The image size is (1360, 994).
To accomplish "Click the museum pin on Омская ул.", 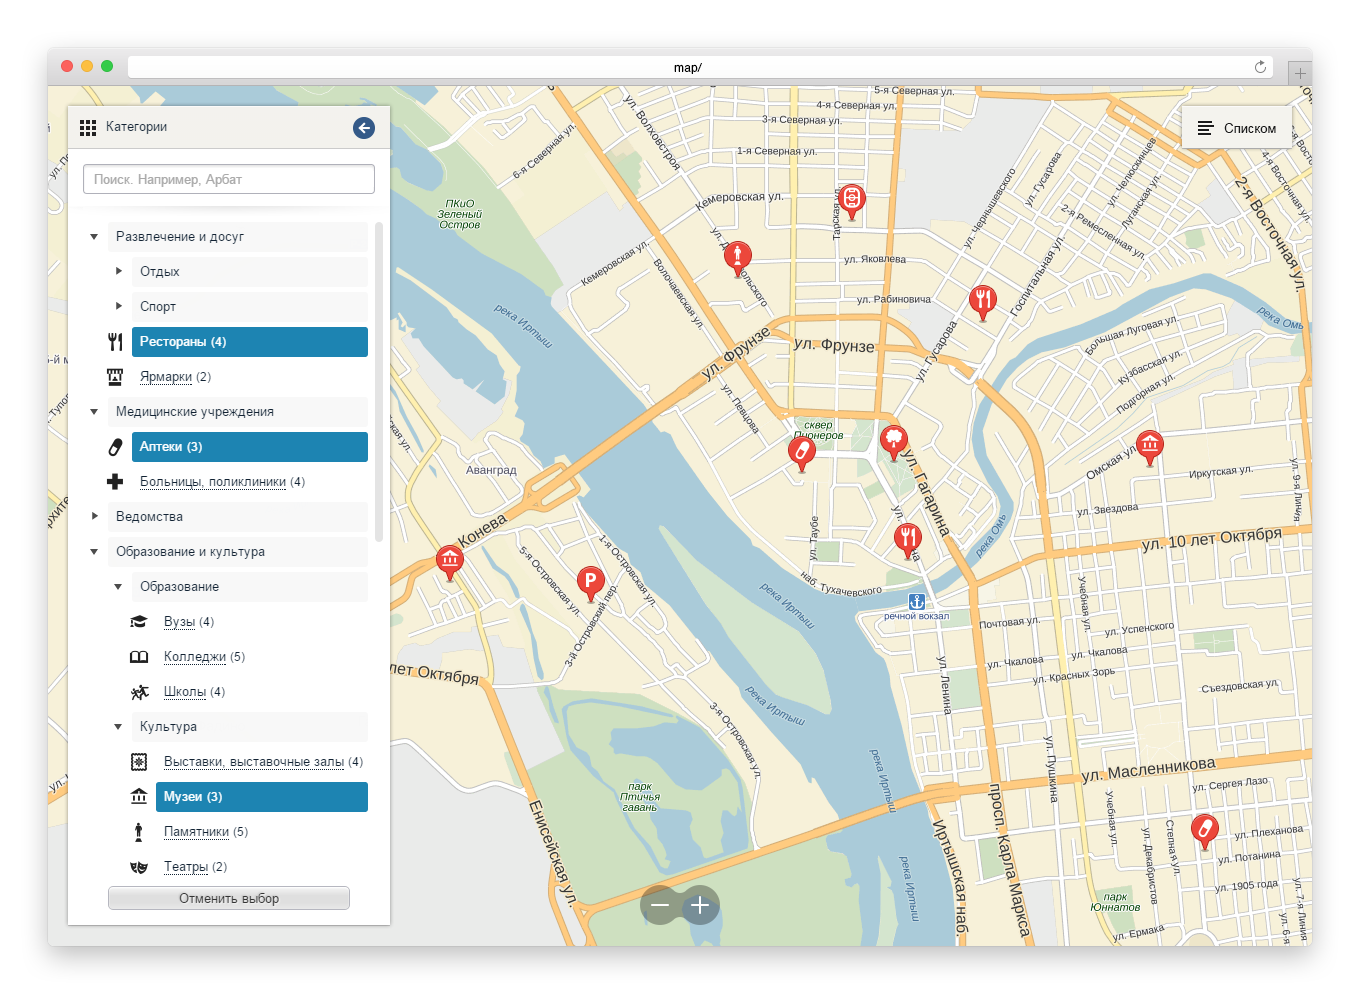I will coord(1150,447).
